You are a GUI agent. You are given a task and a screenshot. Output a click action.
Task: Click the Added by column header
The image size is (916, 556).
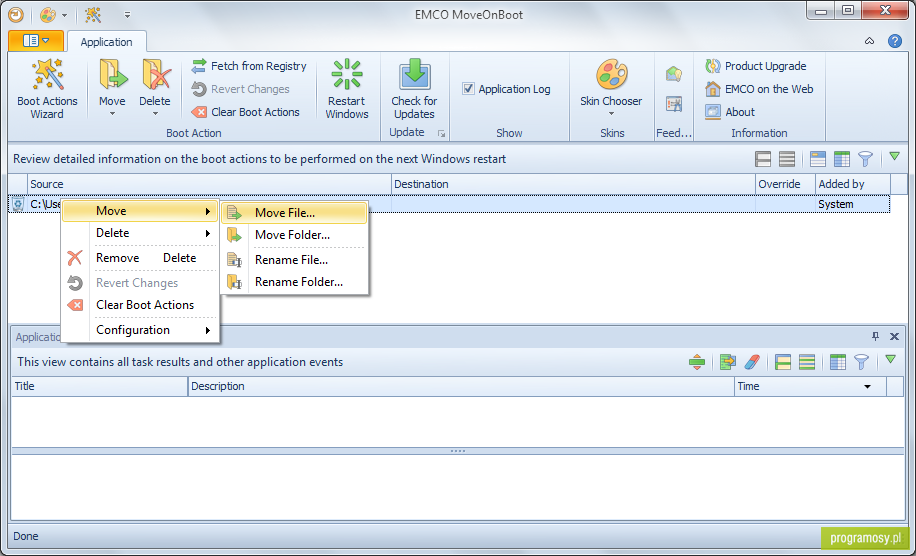point(853,184)
